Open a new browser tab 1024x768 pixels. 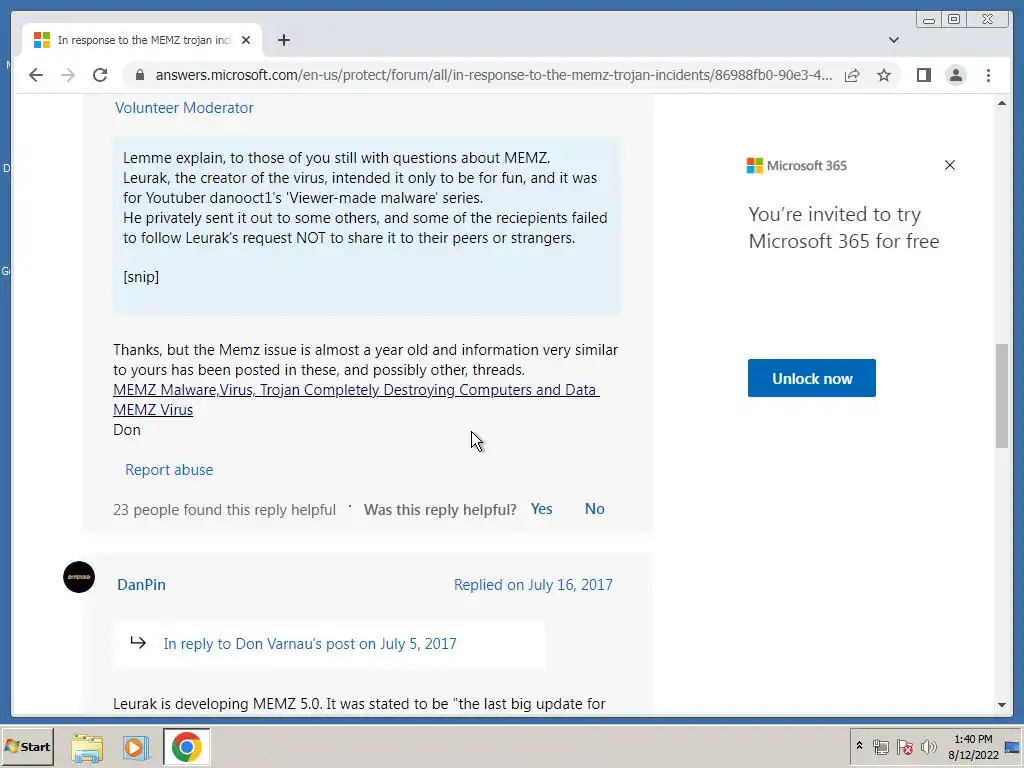click(x=283, y=40)
